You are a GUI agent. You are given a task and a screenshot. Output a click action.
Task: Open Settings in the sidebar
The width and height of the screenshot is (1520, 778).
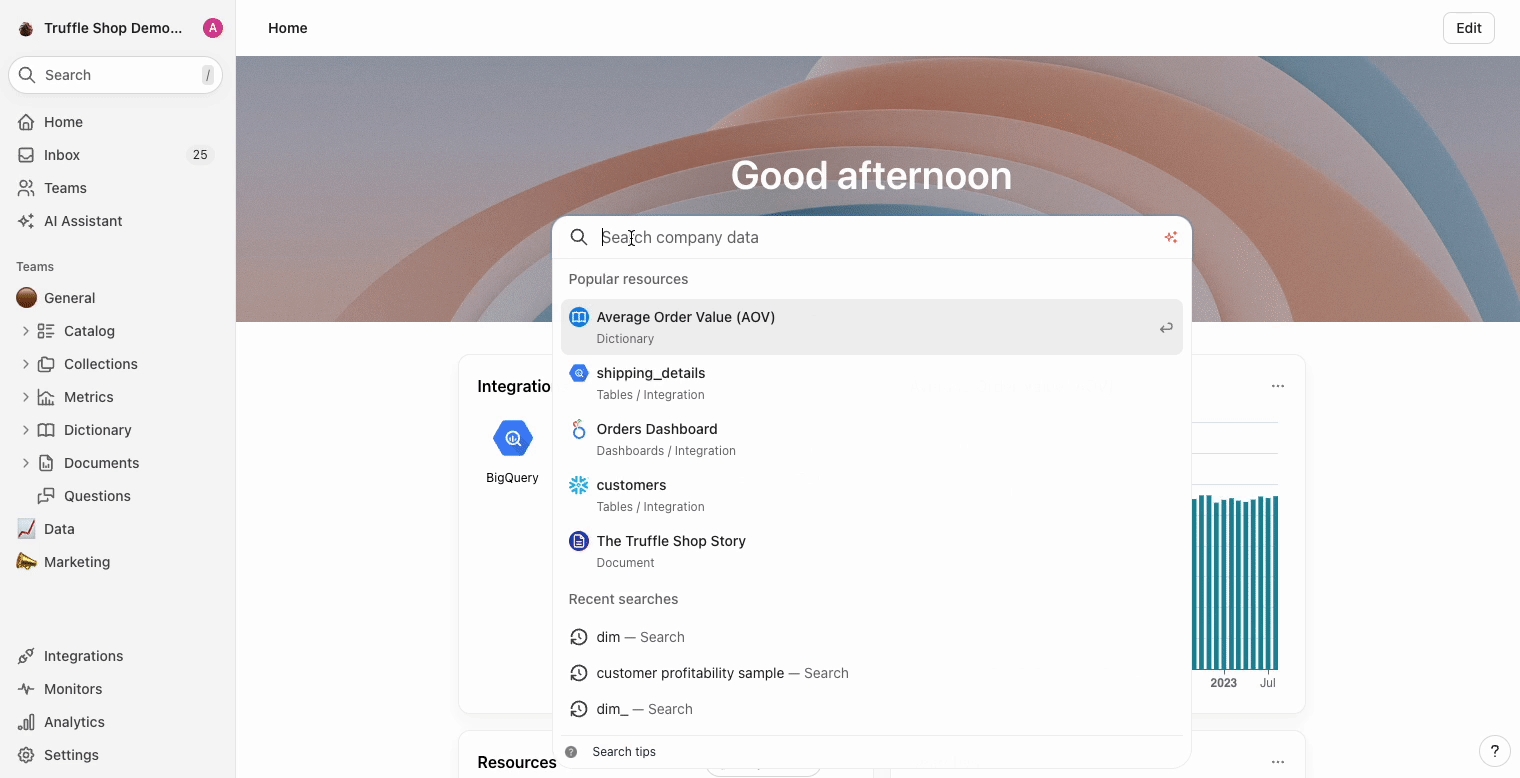(x=71, y=755)
